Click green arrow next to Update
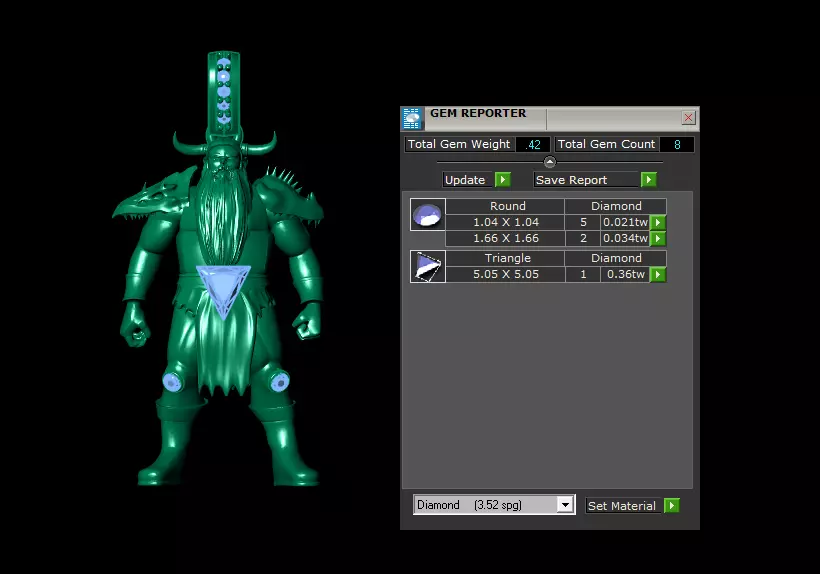Screen dimensions: 820x574 (503, 180)
